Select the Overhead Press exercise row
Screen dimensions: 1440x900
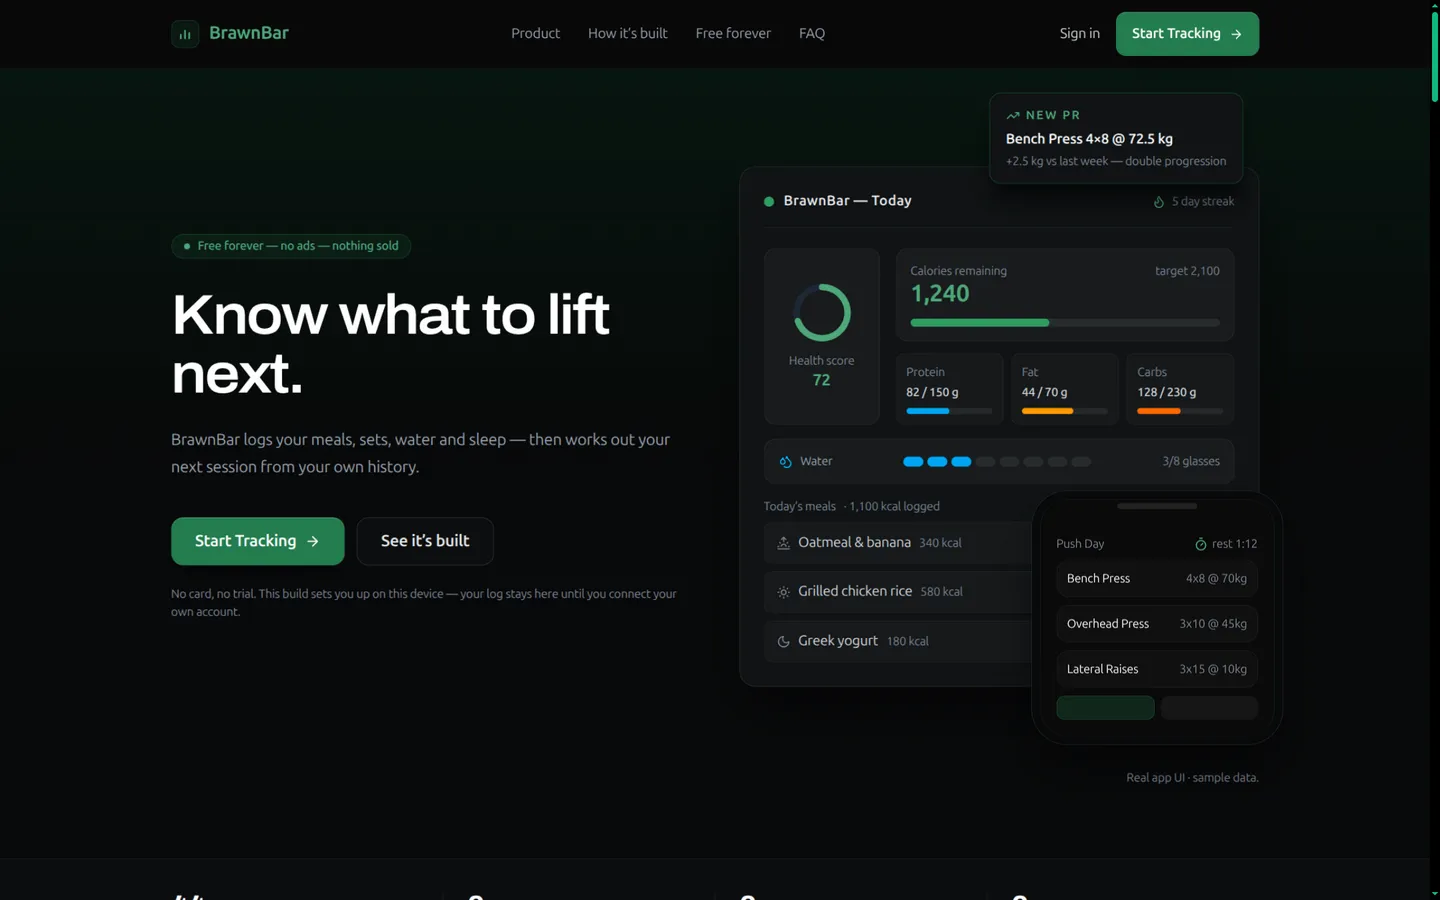[x=1157, y=624]
